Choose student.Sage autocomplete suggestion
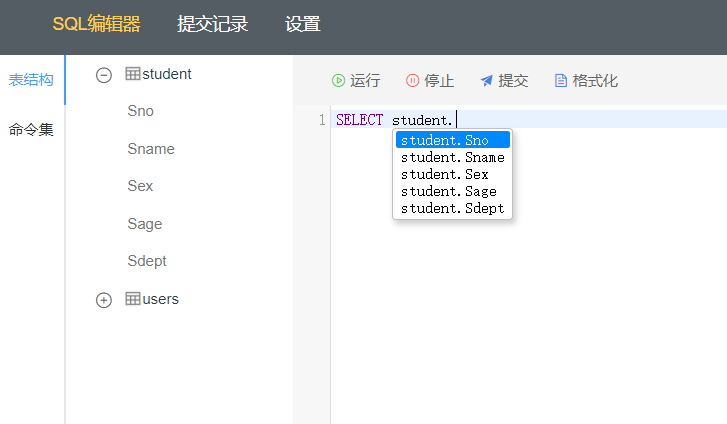 tap(453, 192)
